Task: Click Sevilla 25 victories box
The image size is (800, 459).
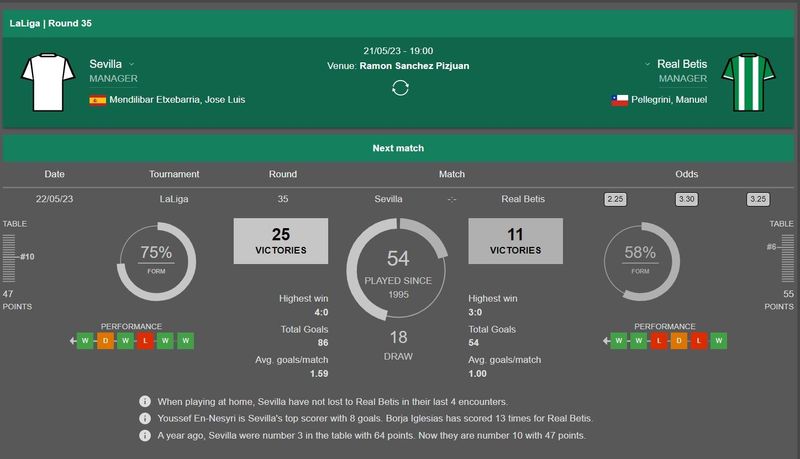Action: click(x=281, y=241)
